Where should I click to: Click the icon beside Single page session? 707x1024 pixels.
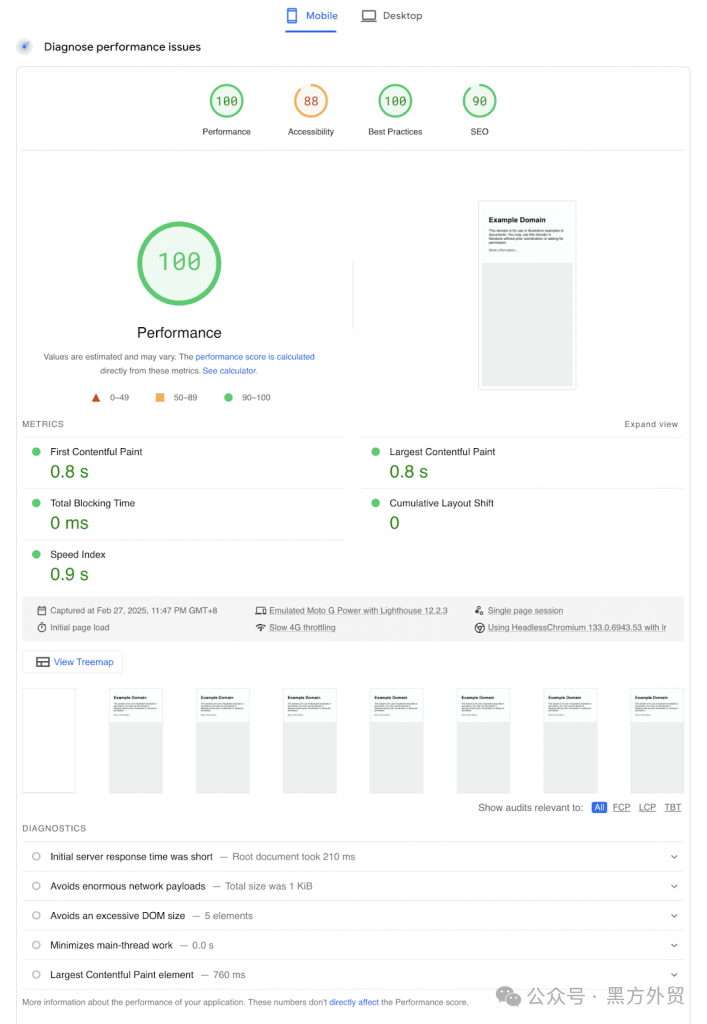[x=479, y=611]
